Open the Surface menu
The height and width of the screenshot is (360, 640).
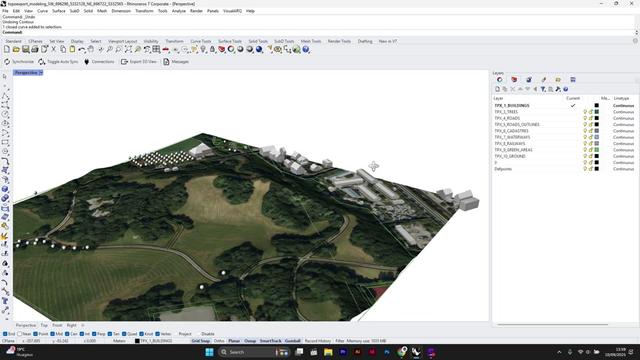[x=59, y=11]
